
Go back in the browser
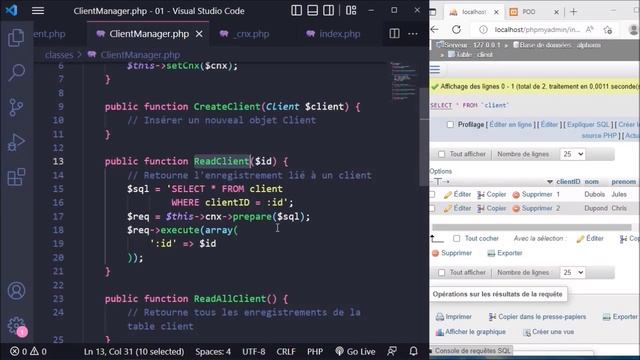[x=435, y=29]
